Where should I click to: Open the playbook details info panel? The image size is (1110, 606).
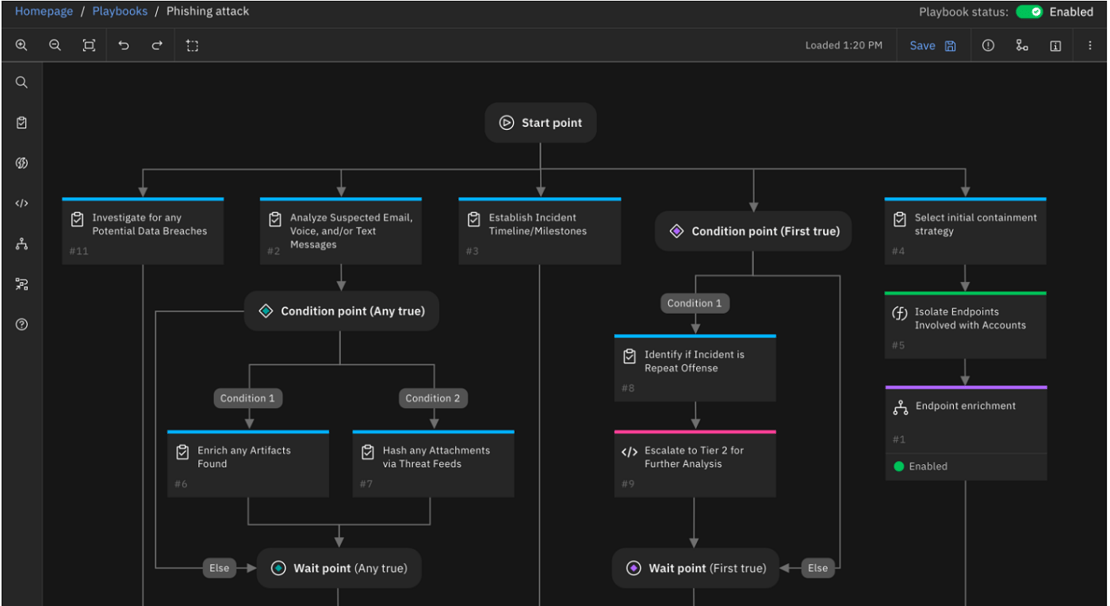[x=1057, y=45]
